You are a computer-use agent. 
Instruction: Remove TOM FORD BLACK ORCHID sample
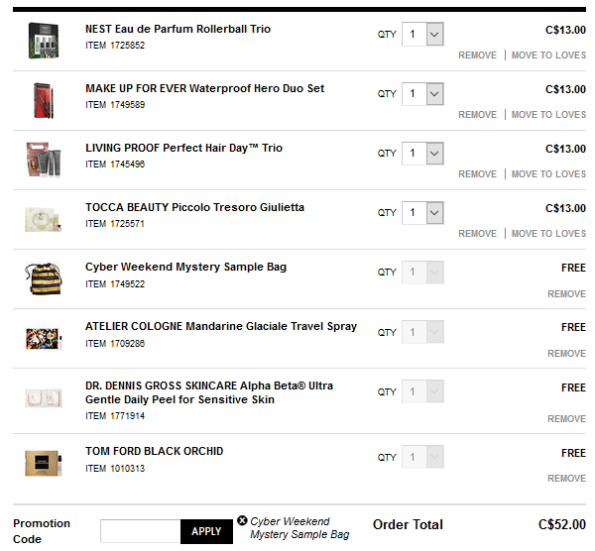pos(567,478)
